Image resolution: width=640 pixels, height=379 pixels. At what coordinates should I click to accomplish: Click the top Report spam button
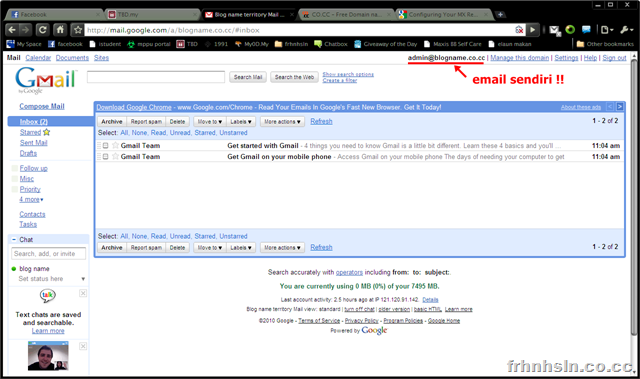pyautogui.click(x=146, y=122)
